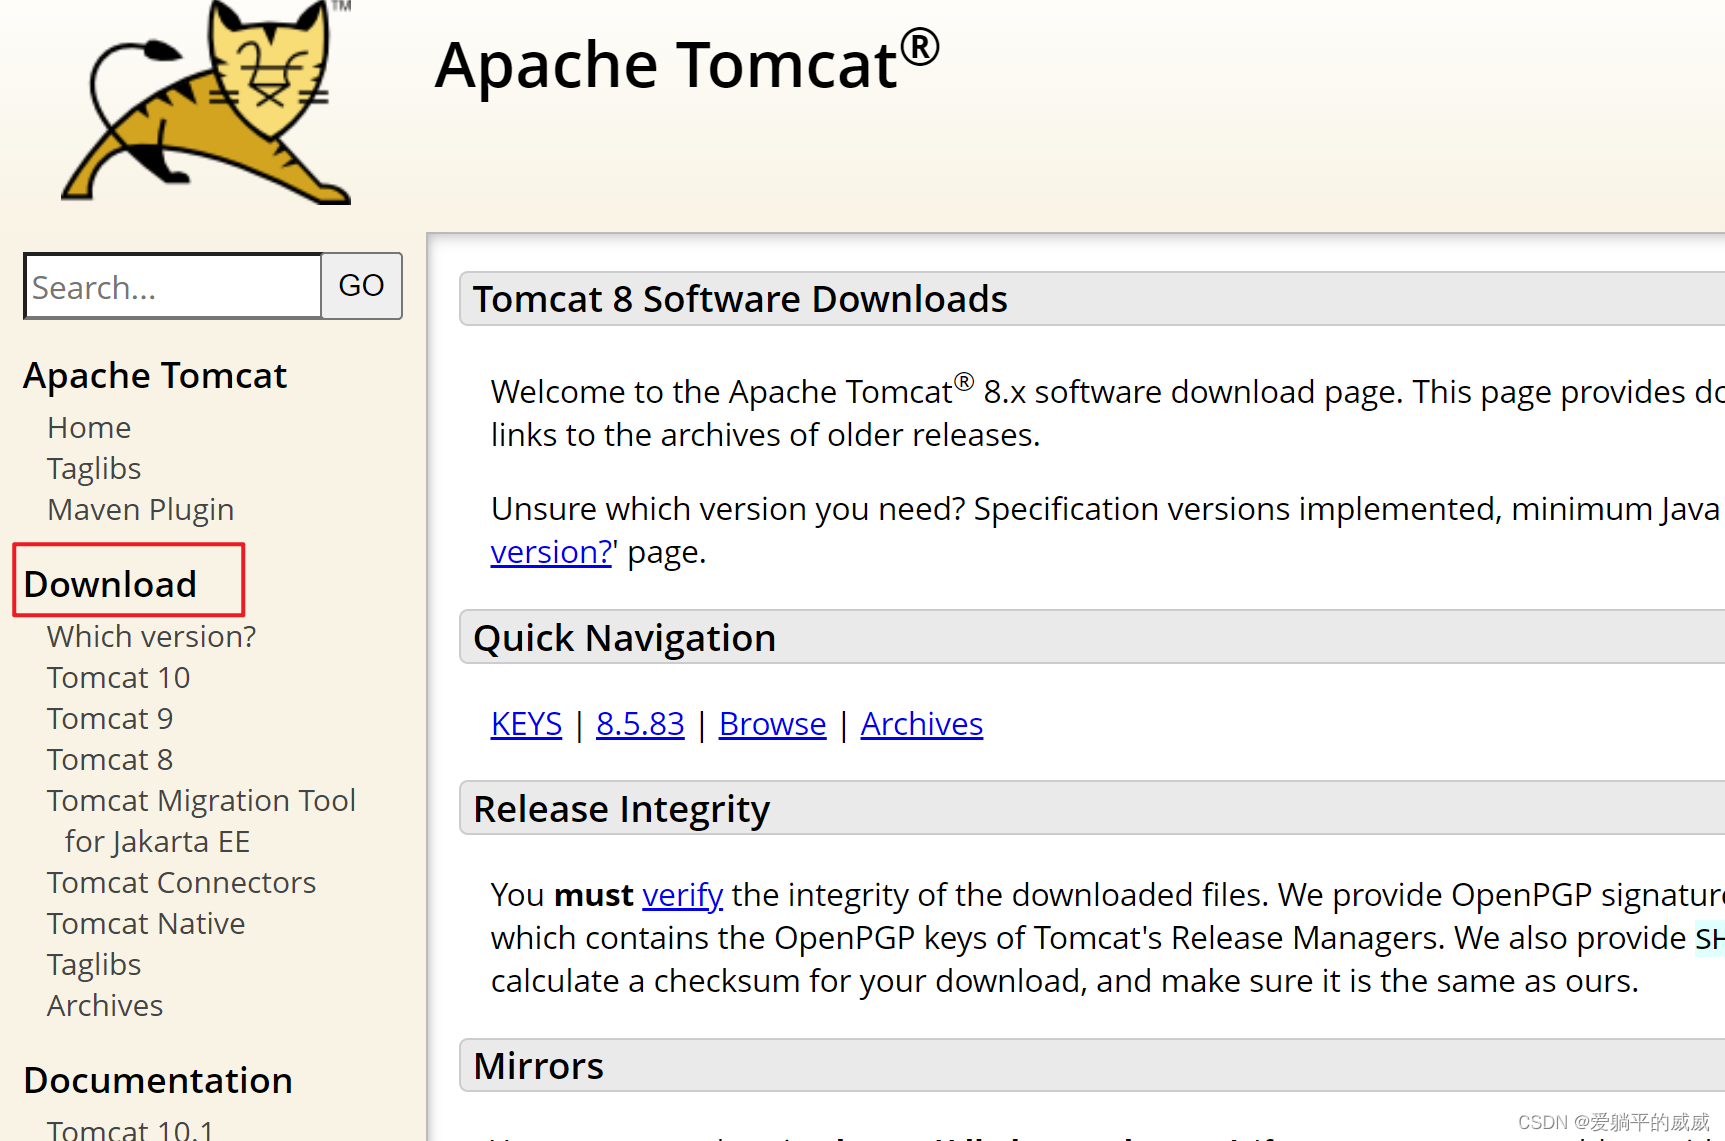This screenshot has height=1141, width=1725.
Task: Click inside the Search input field
Action: point(170,286)
